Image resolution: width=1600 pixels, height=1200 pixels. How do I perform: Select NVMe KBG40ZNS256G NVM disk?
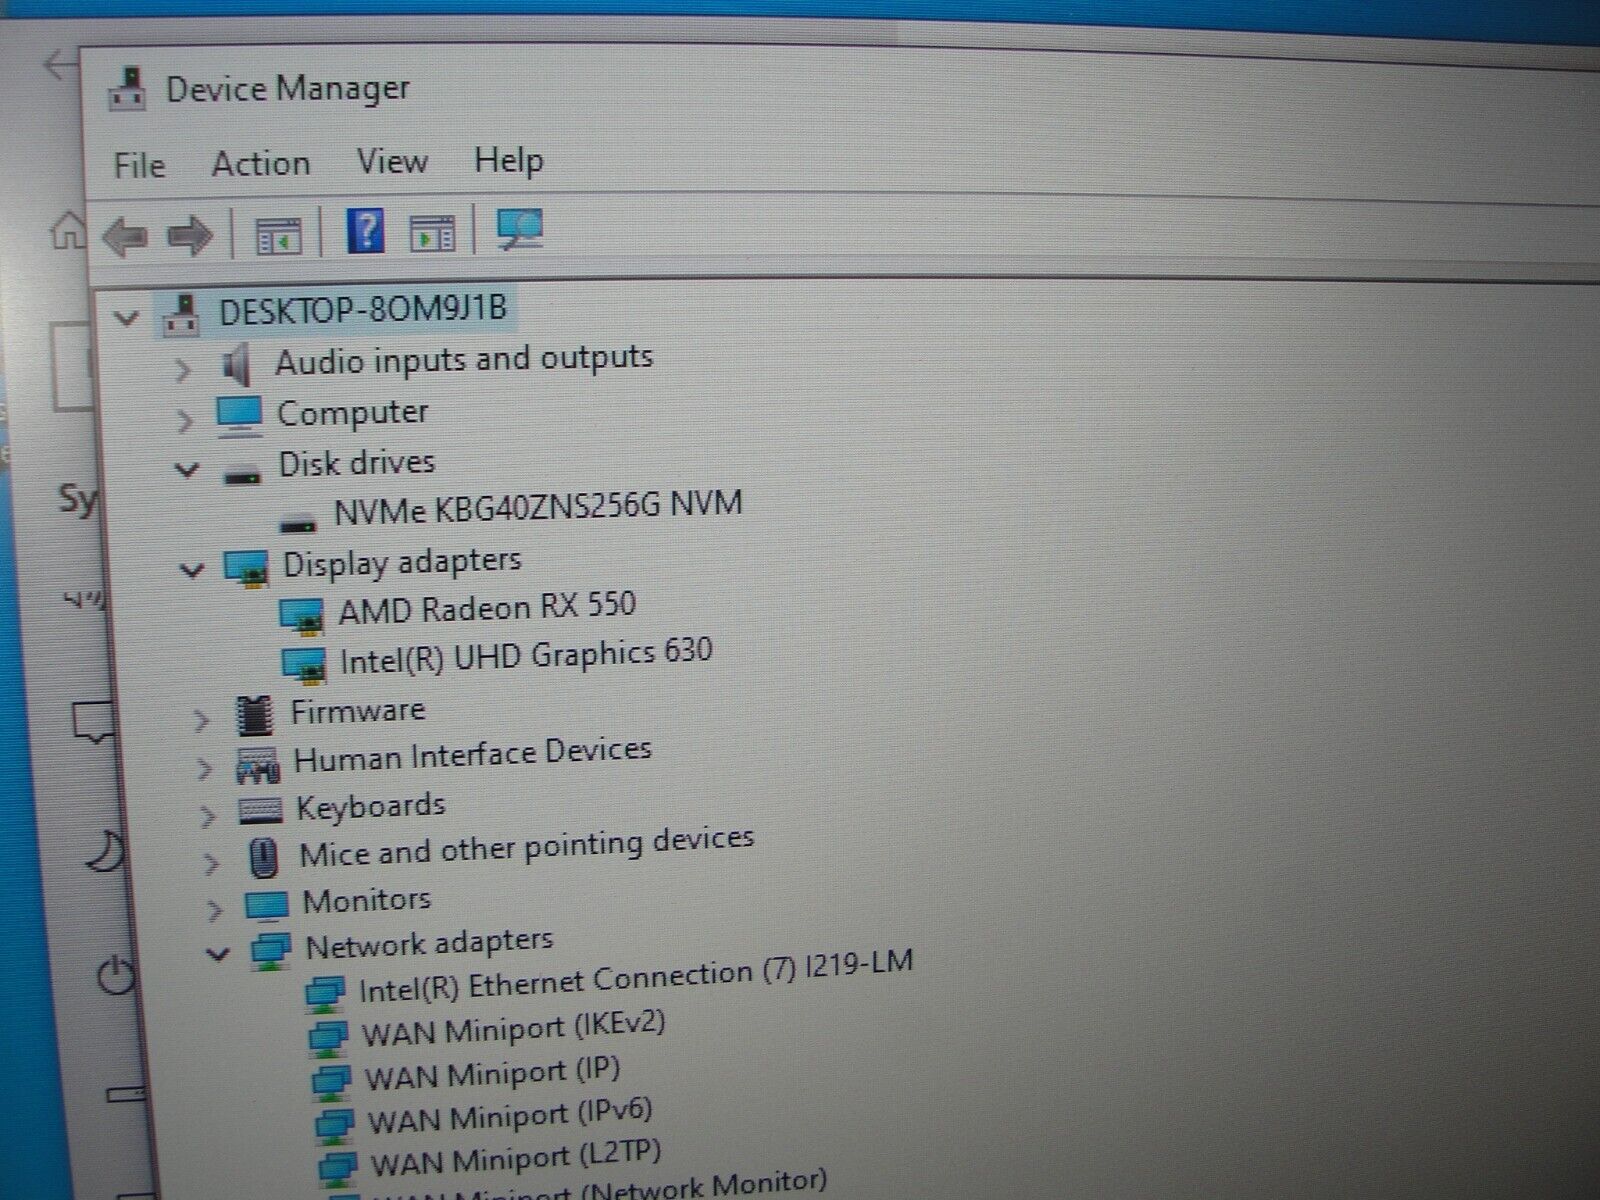point(538,507)
